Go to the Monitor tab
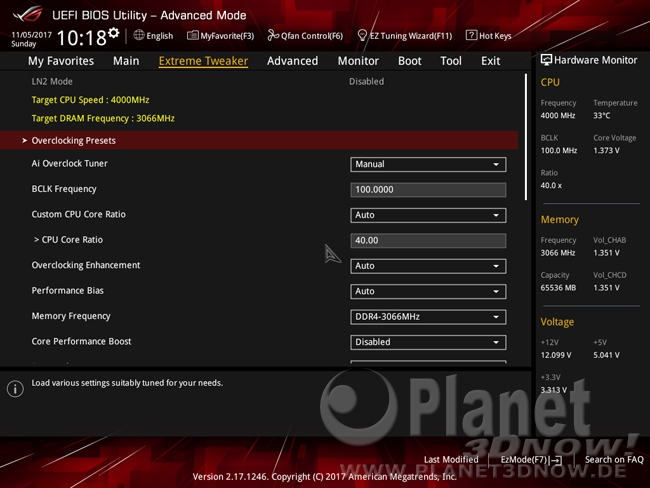This screenshot has width=650, height=488. [358, 61]
